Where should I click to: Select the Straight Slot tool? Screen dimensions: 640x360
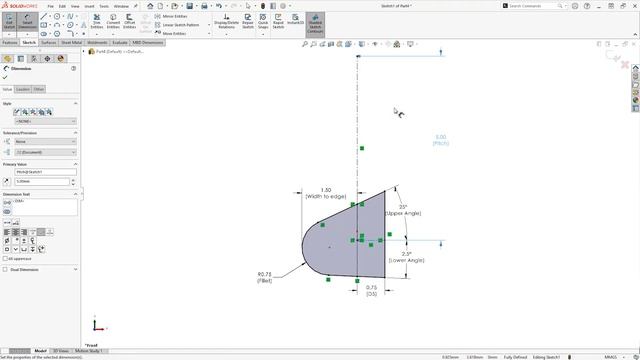pos(44,34)
